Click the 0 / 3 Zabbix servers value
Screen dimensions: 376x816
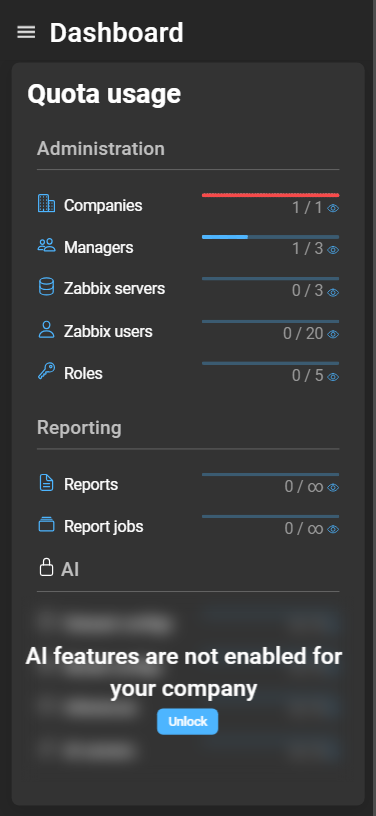click(307, 291)
